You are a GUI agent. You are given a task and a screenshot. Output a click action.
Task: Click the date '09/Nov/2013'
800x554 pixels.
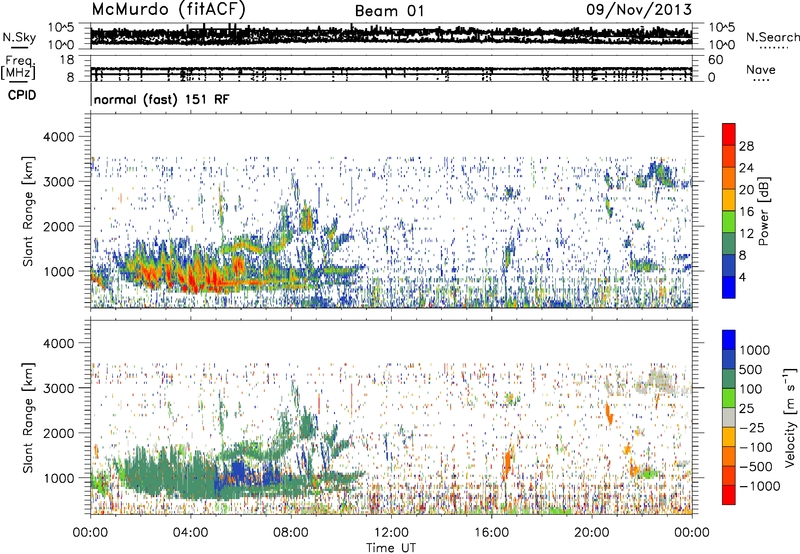pos(639,9)
